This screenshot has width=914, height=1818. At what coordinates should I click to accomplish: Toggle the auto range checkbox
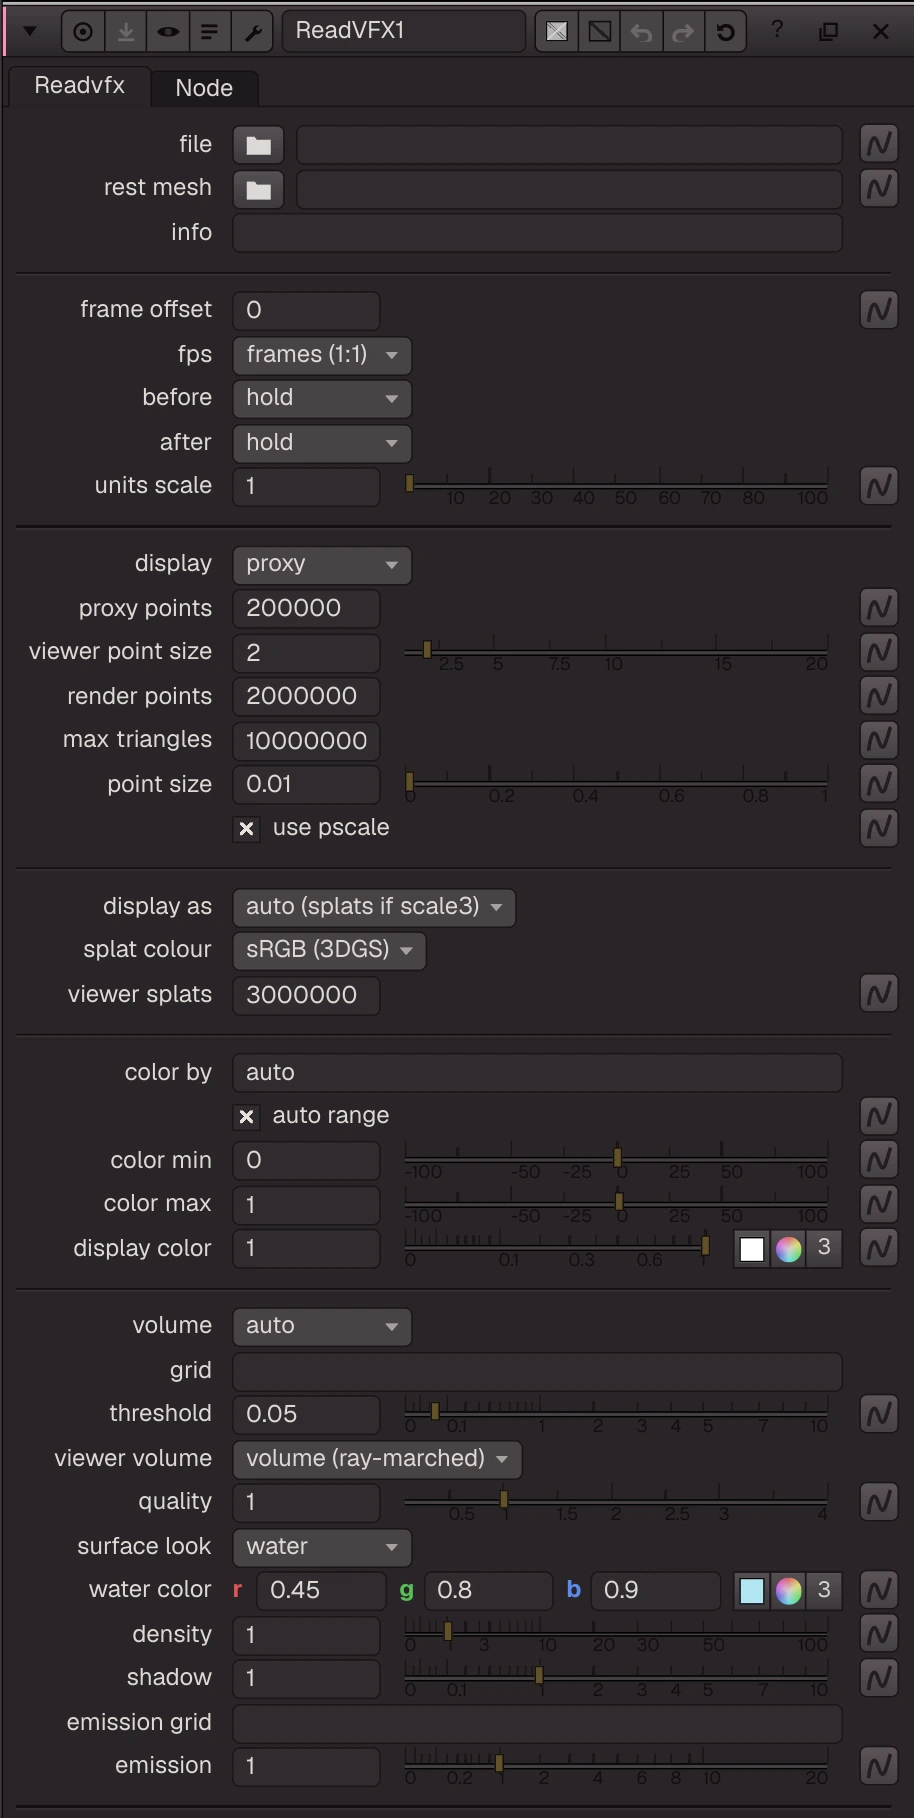(x=246, y=1116)
